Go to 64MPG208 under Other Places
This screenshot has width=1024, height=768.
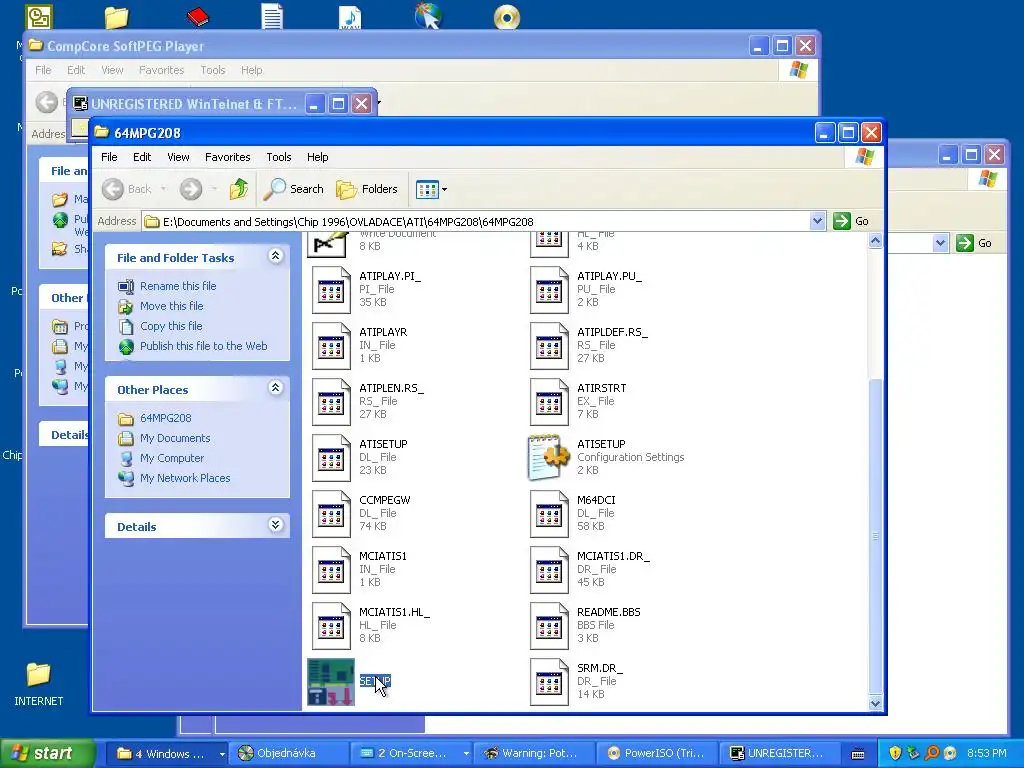(x=165, y=418)
